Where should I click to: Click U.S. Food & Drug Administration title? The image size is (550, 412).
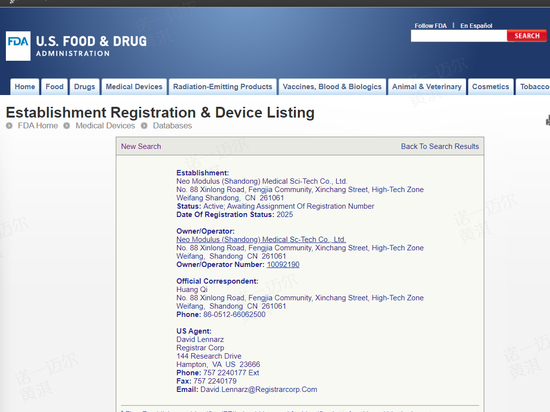[x=91, y=46]
